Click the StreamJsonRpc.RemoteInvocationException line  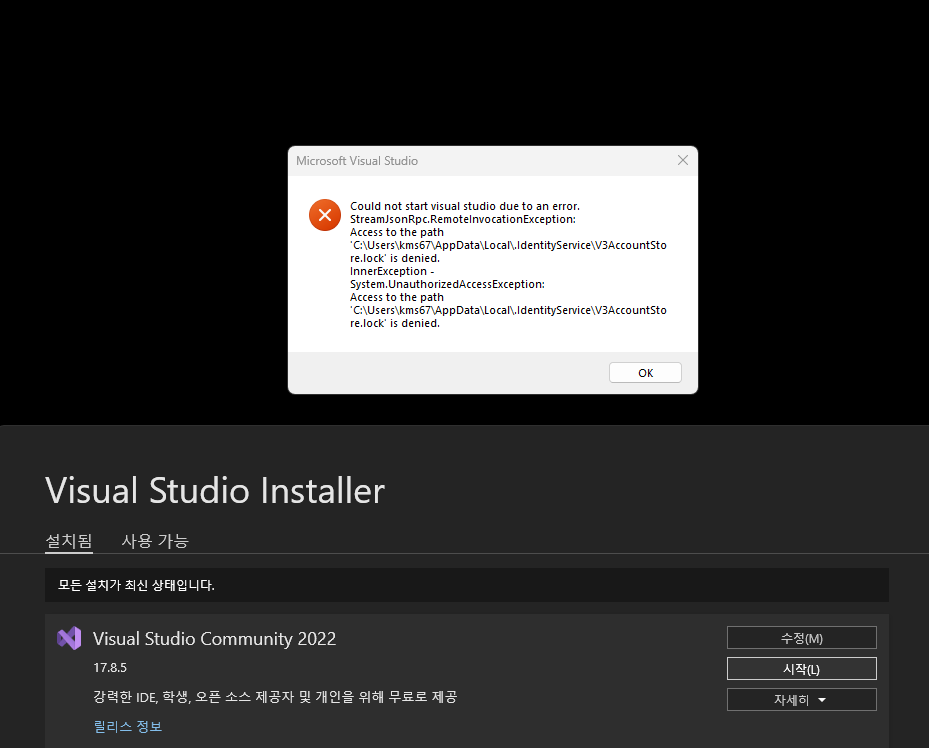tap(463, 219)
